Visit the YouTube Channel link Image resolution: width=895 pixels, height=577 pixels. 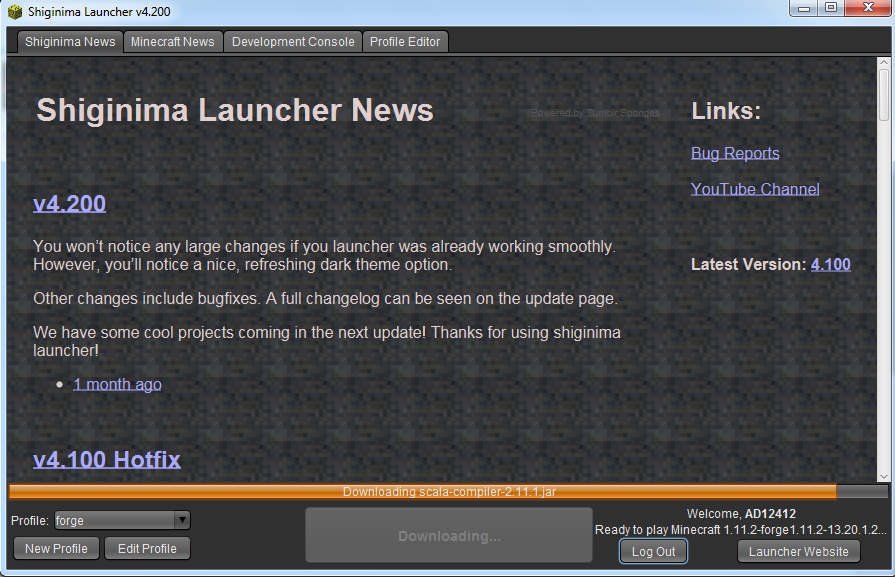coord(755,189)
